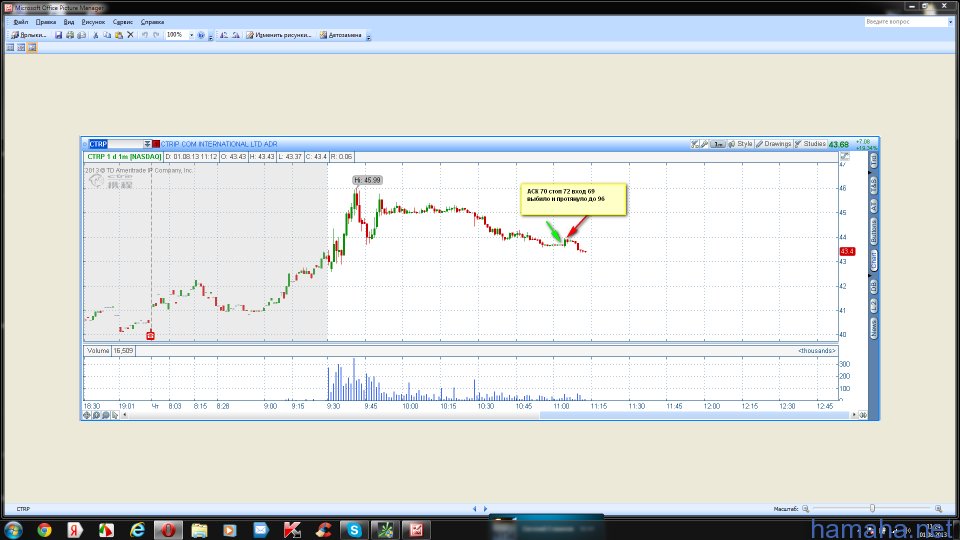Viewport: 960px width, 540px height.
Task: Open the Рисунок menu
Action: click(93, 22)
